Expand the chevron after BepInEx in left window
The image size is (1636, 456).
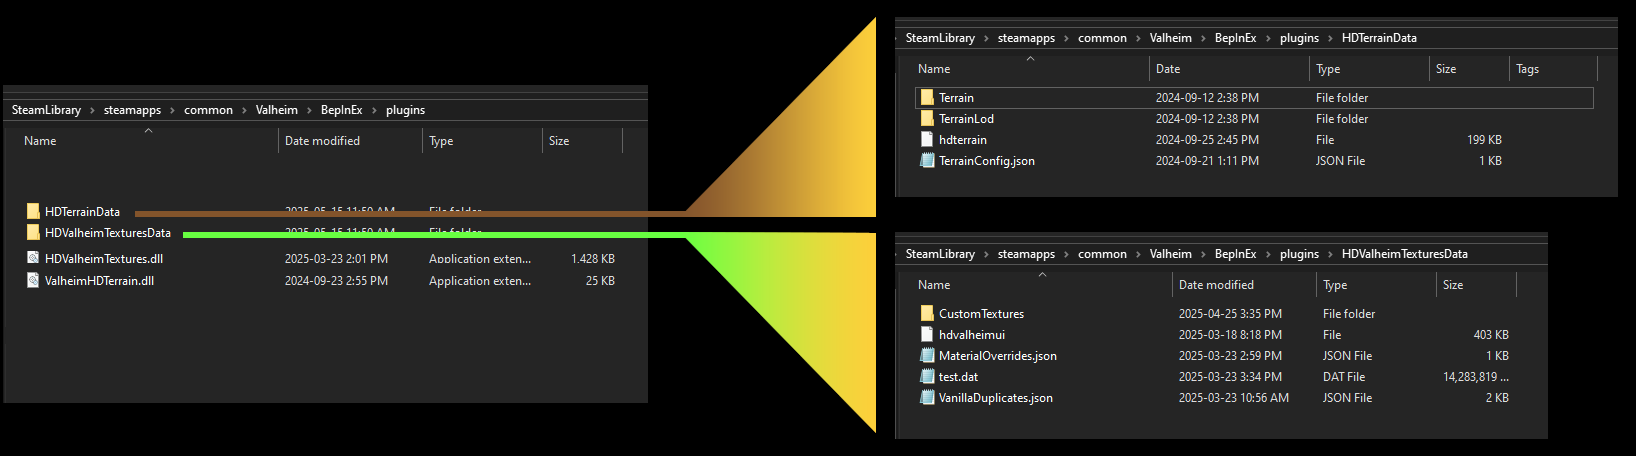tap(375, 111)
